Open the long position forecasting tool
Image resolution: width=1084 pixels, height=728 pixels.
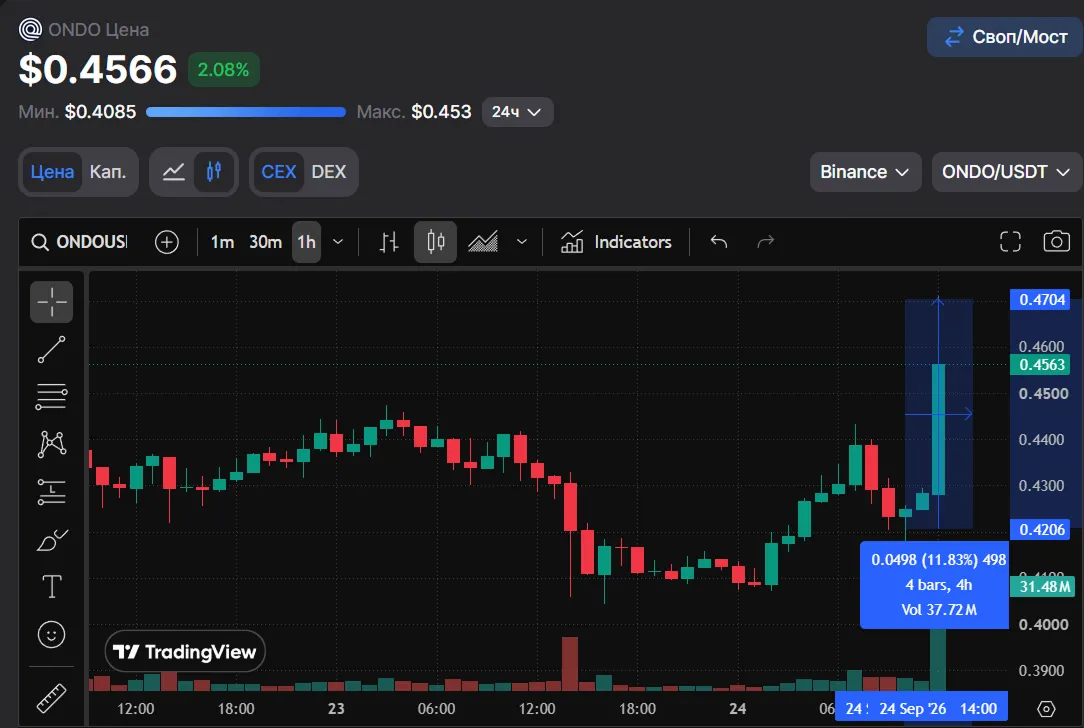point(51,492)
